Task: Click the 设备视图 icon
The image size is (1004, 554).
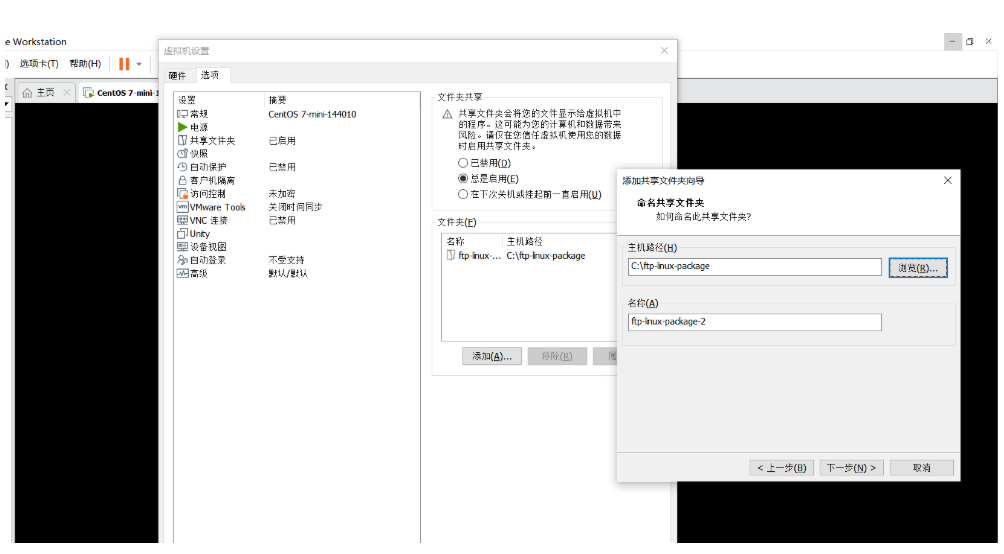Action: pos(182,247)
